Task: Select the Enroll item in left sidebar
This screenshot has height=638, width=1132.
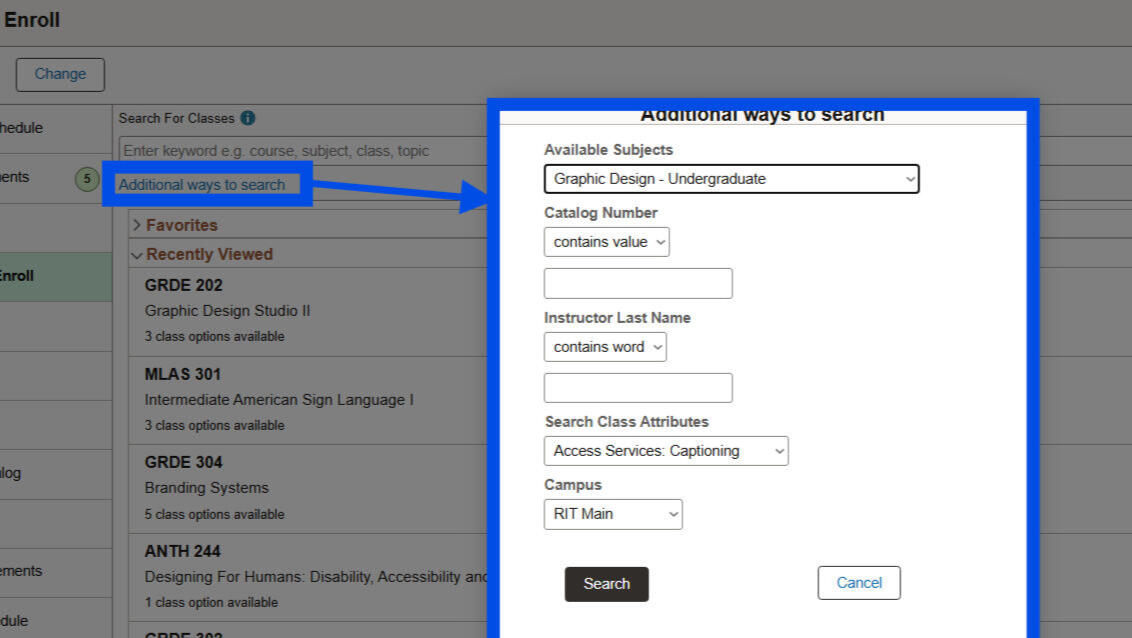Action: pos(56,276)
